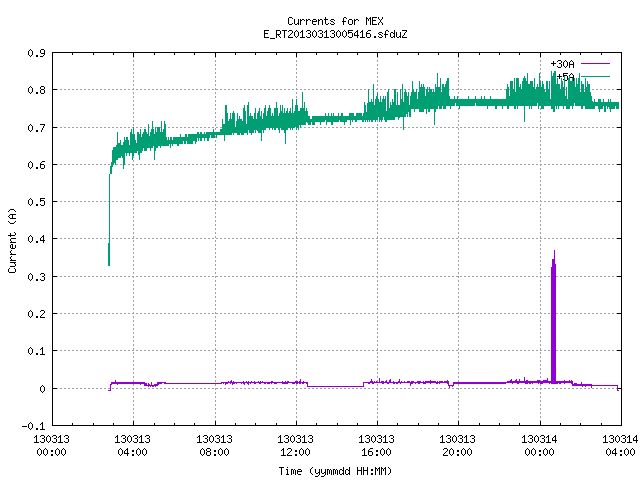Image resolution: width=640 pixels, height=480 pixels.
Task: Click the 0.4 y-axis tick label
Action: (x=36, y=239)
